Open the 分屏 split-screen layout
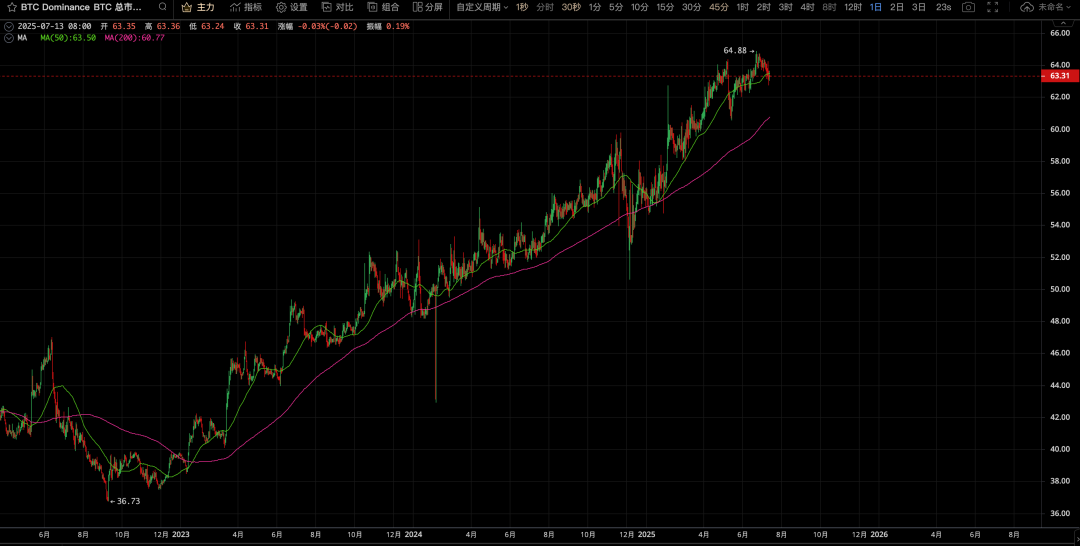 coord(428,8)
